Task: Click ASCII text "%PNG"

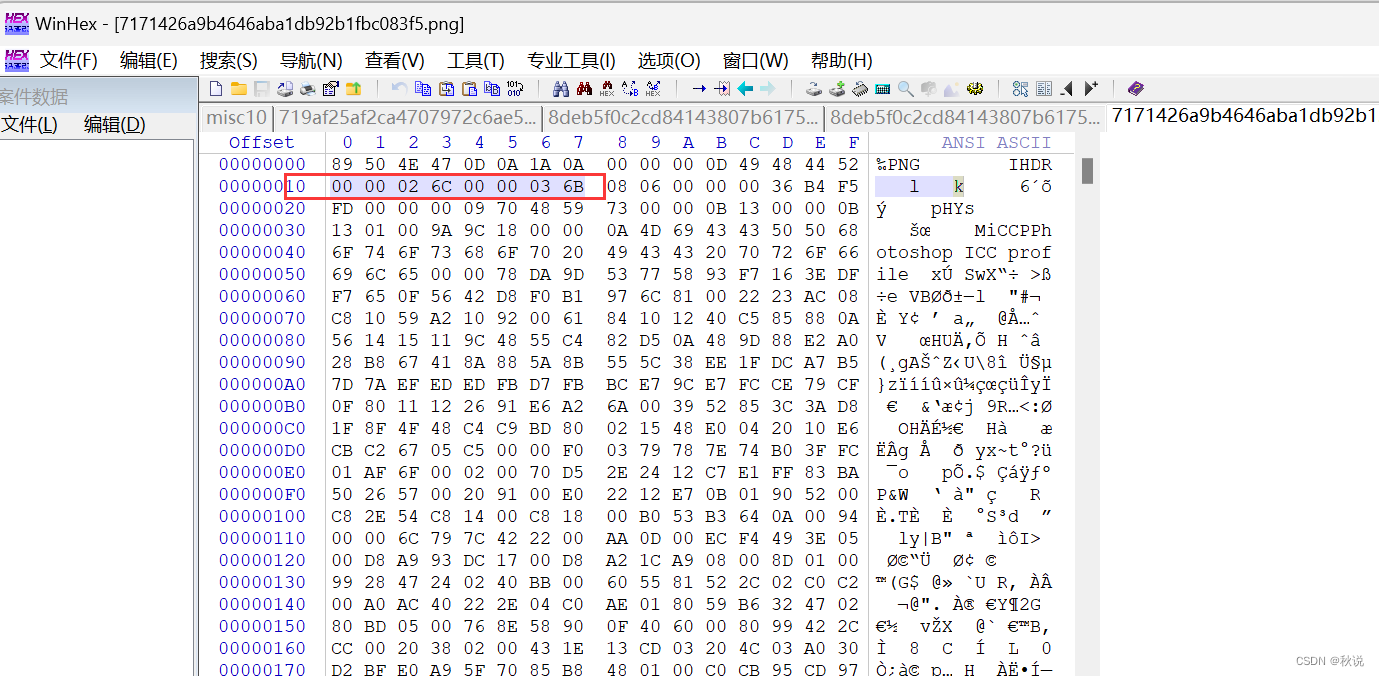Action: [x=898, y=164]
